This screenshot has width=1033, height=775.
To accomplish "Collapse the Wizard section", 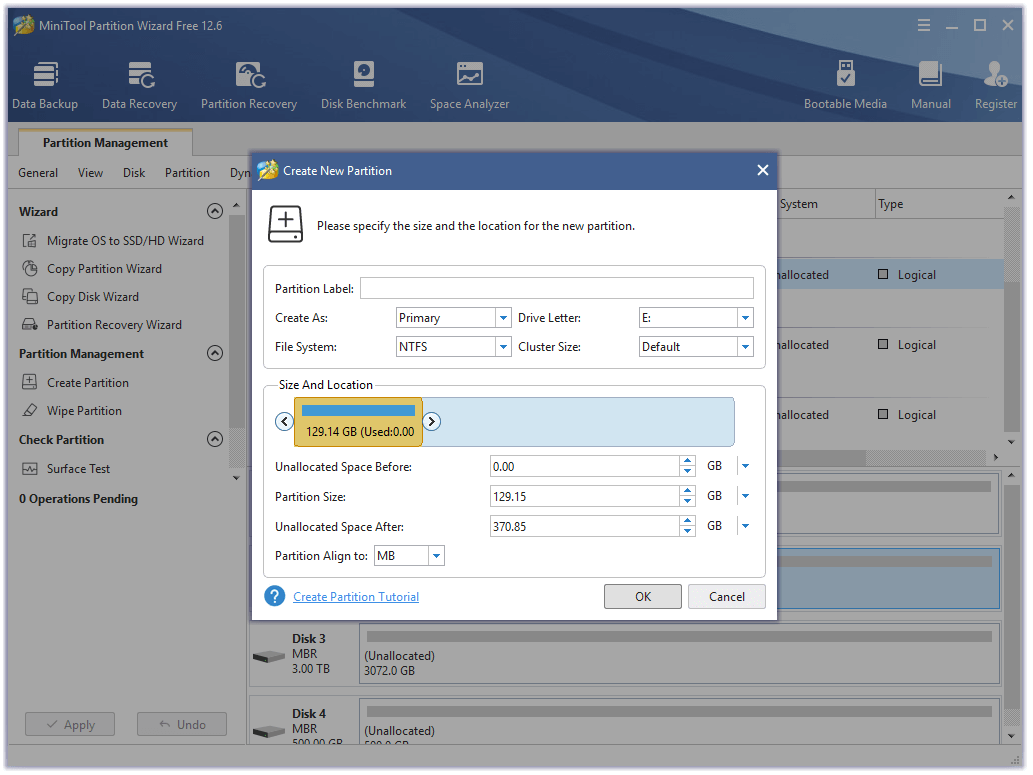I will click(215, 211).
